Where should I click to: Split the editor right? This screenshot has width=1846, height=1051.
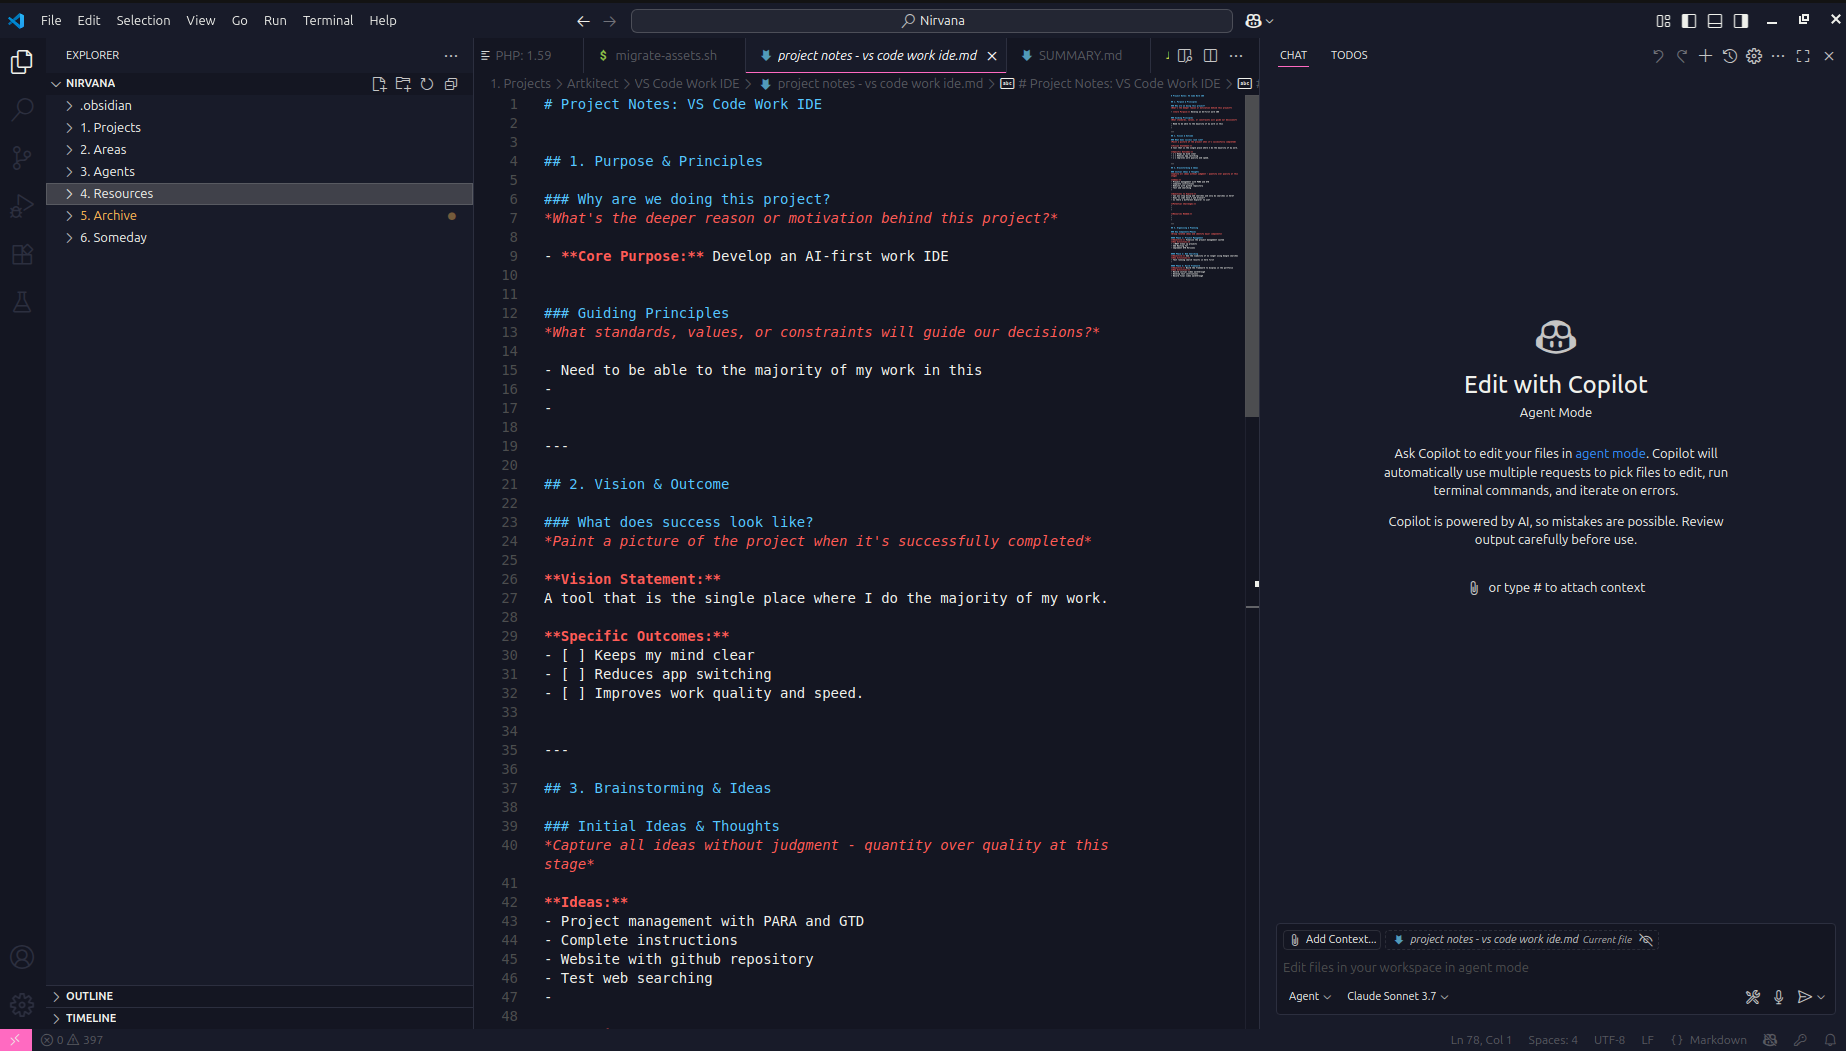(x=1210, y=56)
